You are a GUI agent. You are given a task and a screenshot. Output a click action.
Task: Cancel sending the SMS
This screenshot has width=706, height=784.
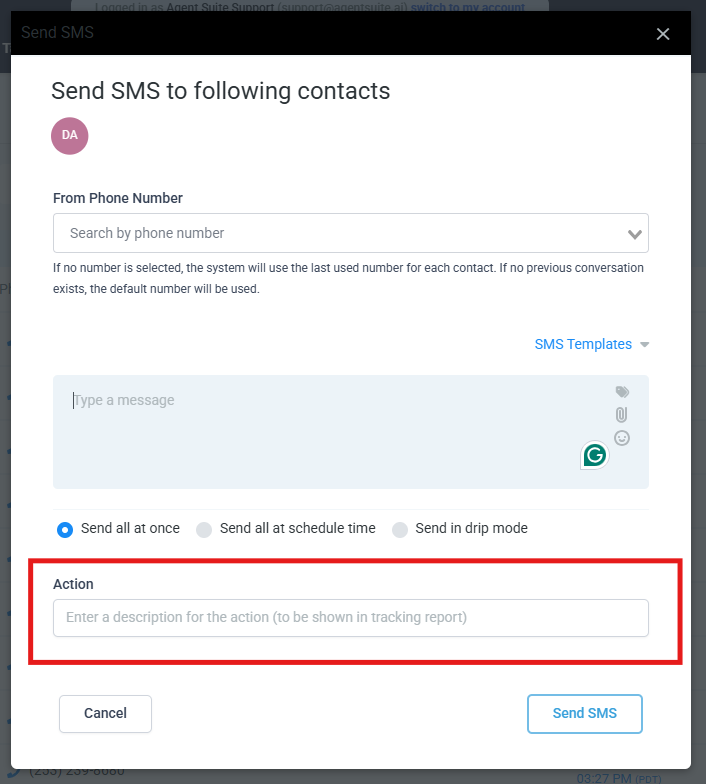coord(105,714)
